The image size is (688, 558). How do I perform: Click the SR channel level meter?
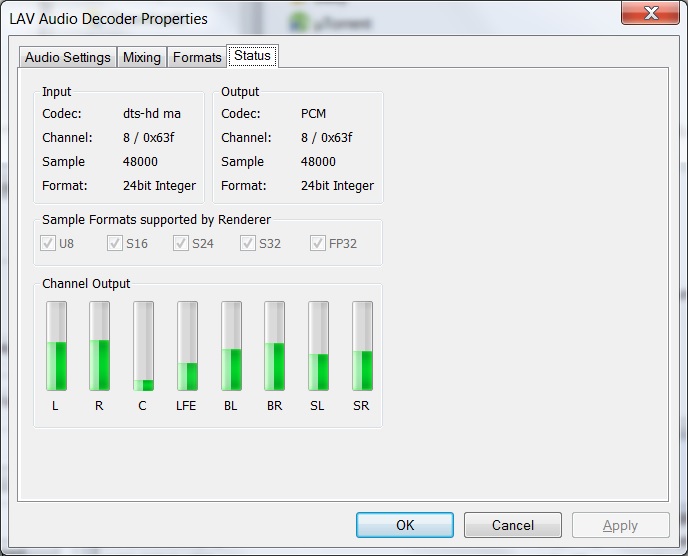(x=362, y=346)
